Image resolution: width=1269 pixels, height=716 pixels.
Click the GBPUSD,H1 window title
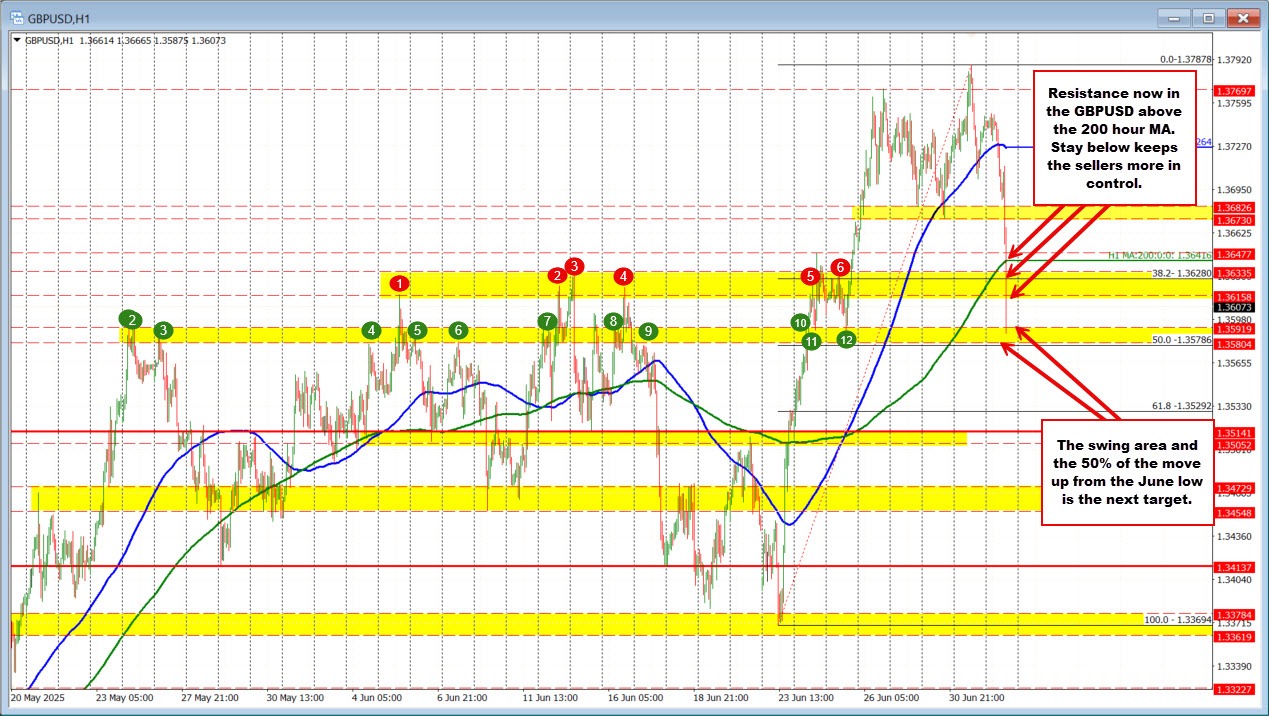(55, 17)
